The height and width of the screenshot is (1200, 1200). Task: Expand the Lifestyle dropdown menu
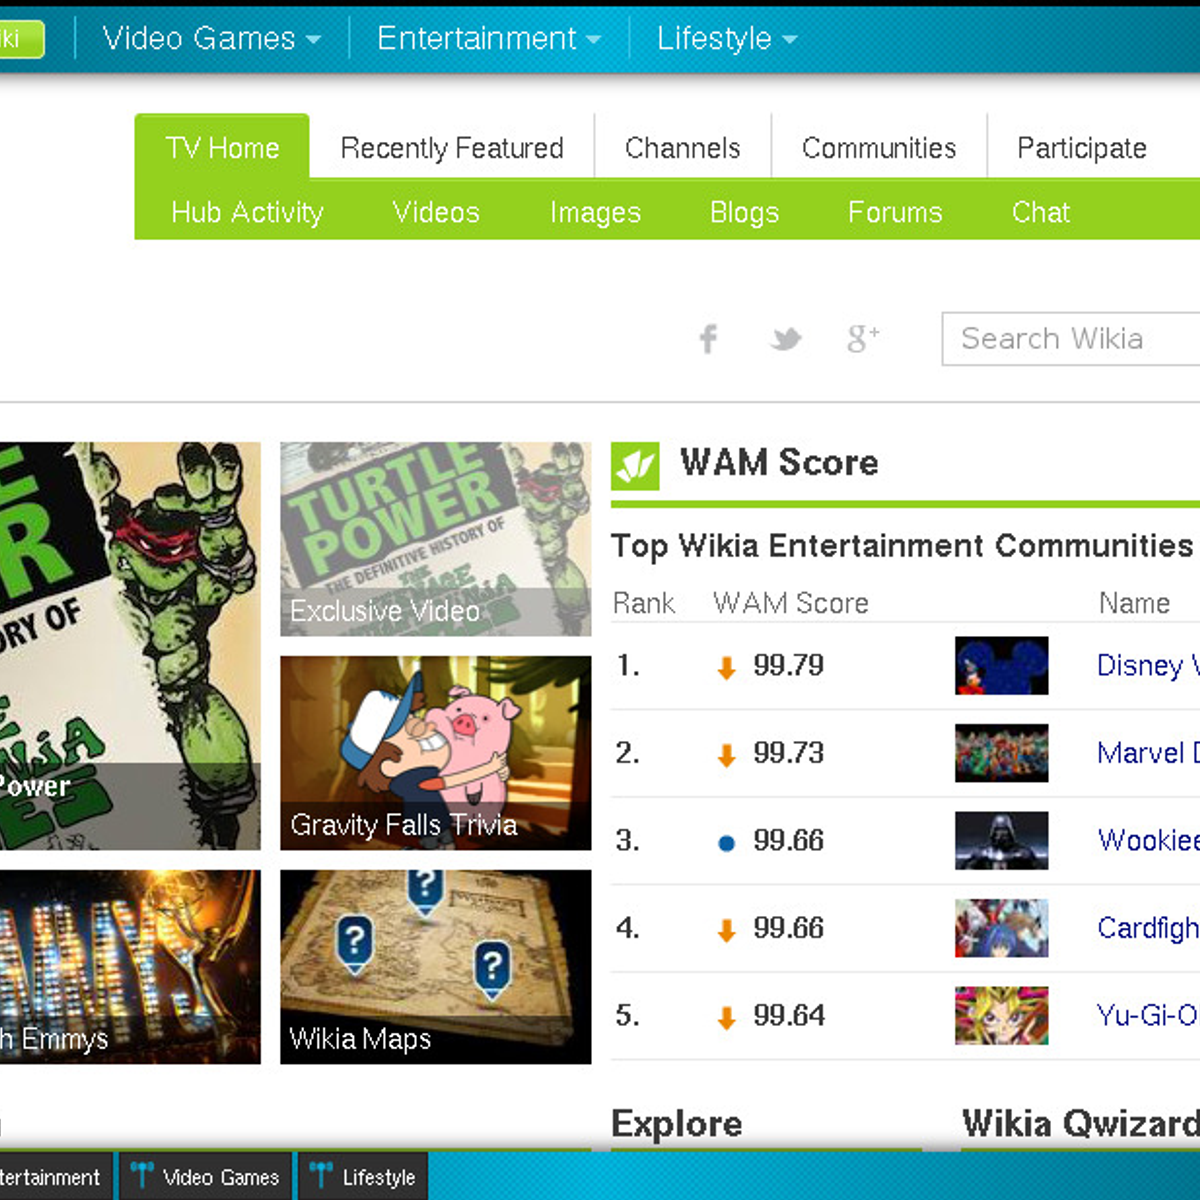[726, 39]
